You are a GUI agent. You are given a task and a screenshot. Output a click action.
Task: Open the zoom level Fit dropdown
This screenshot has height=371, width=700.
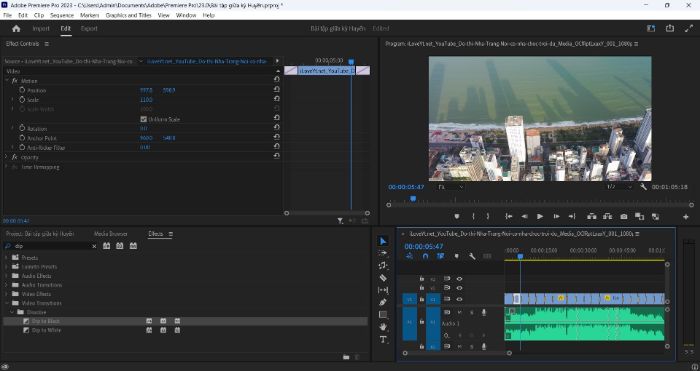coord(451,187)
